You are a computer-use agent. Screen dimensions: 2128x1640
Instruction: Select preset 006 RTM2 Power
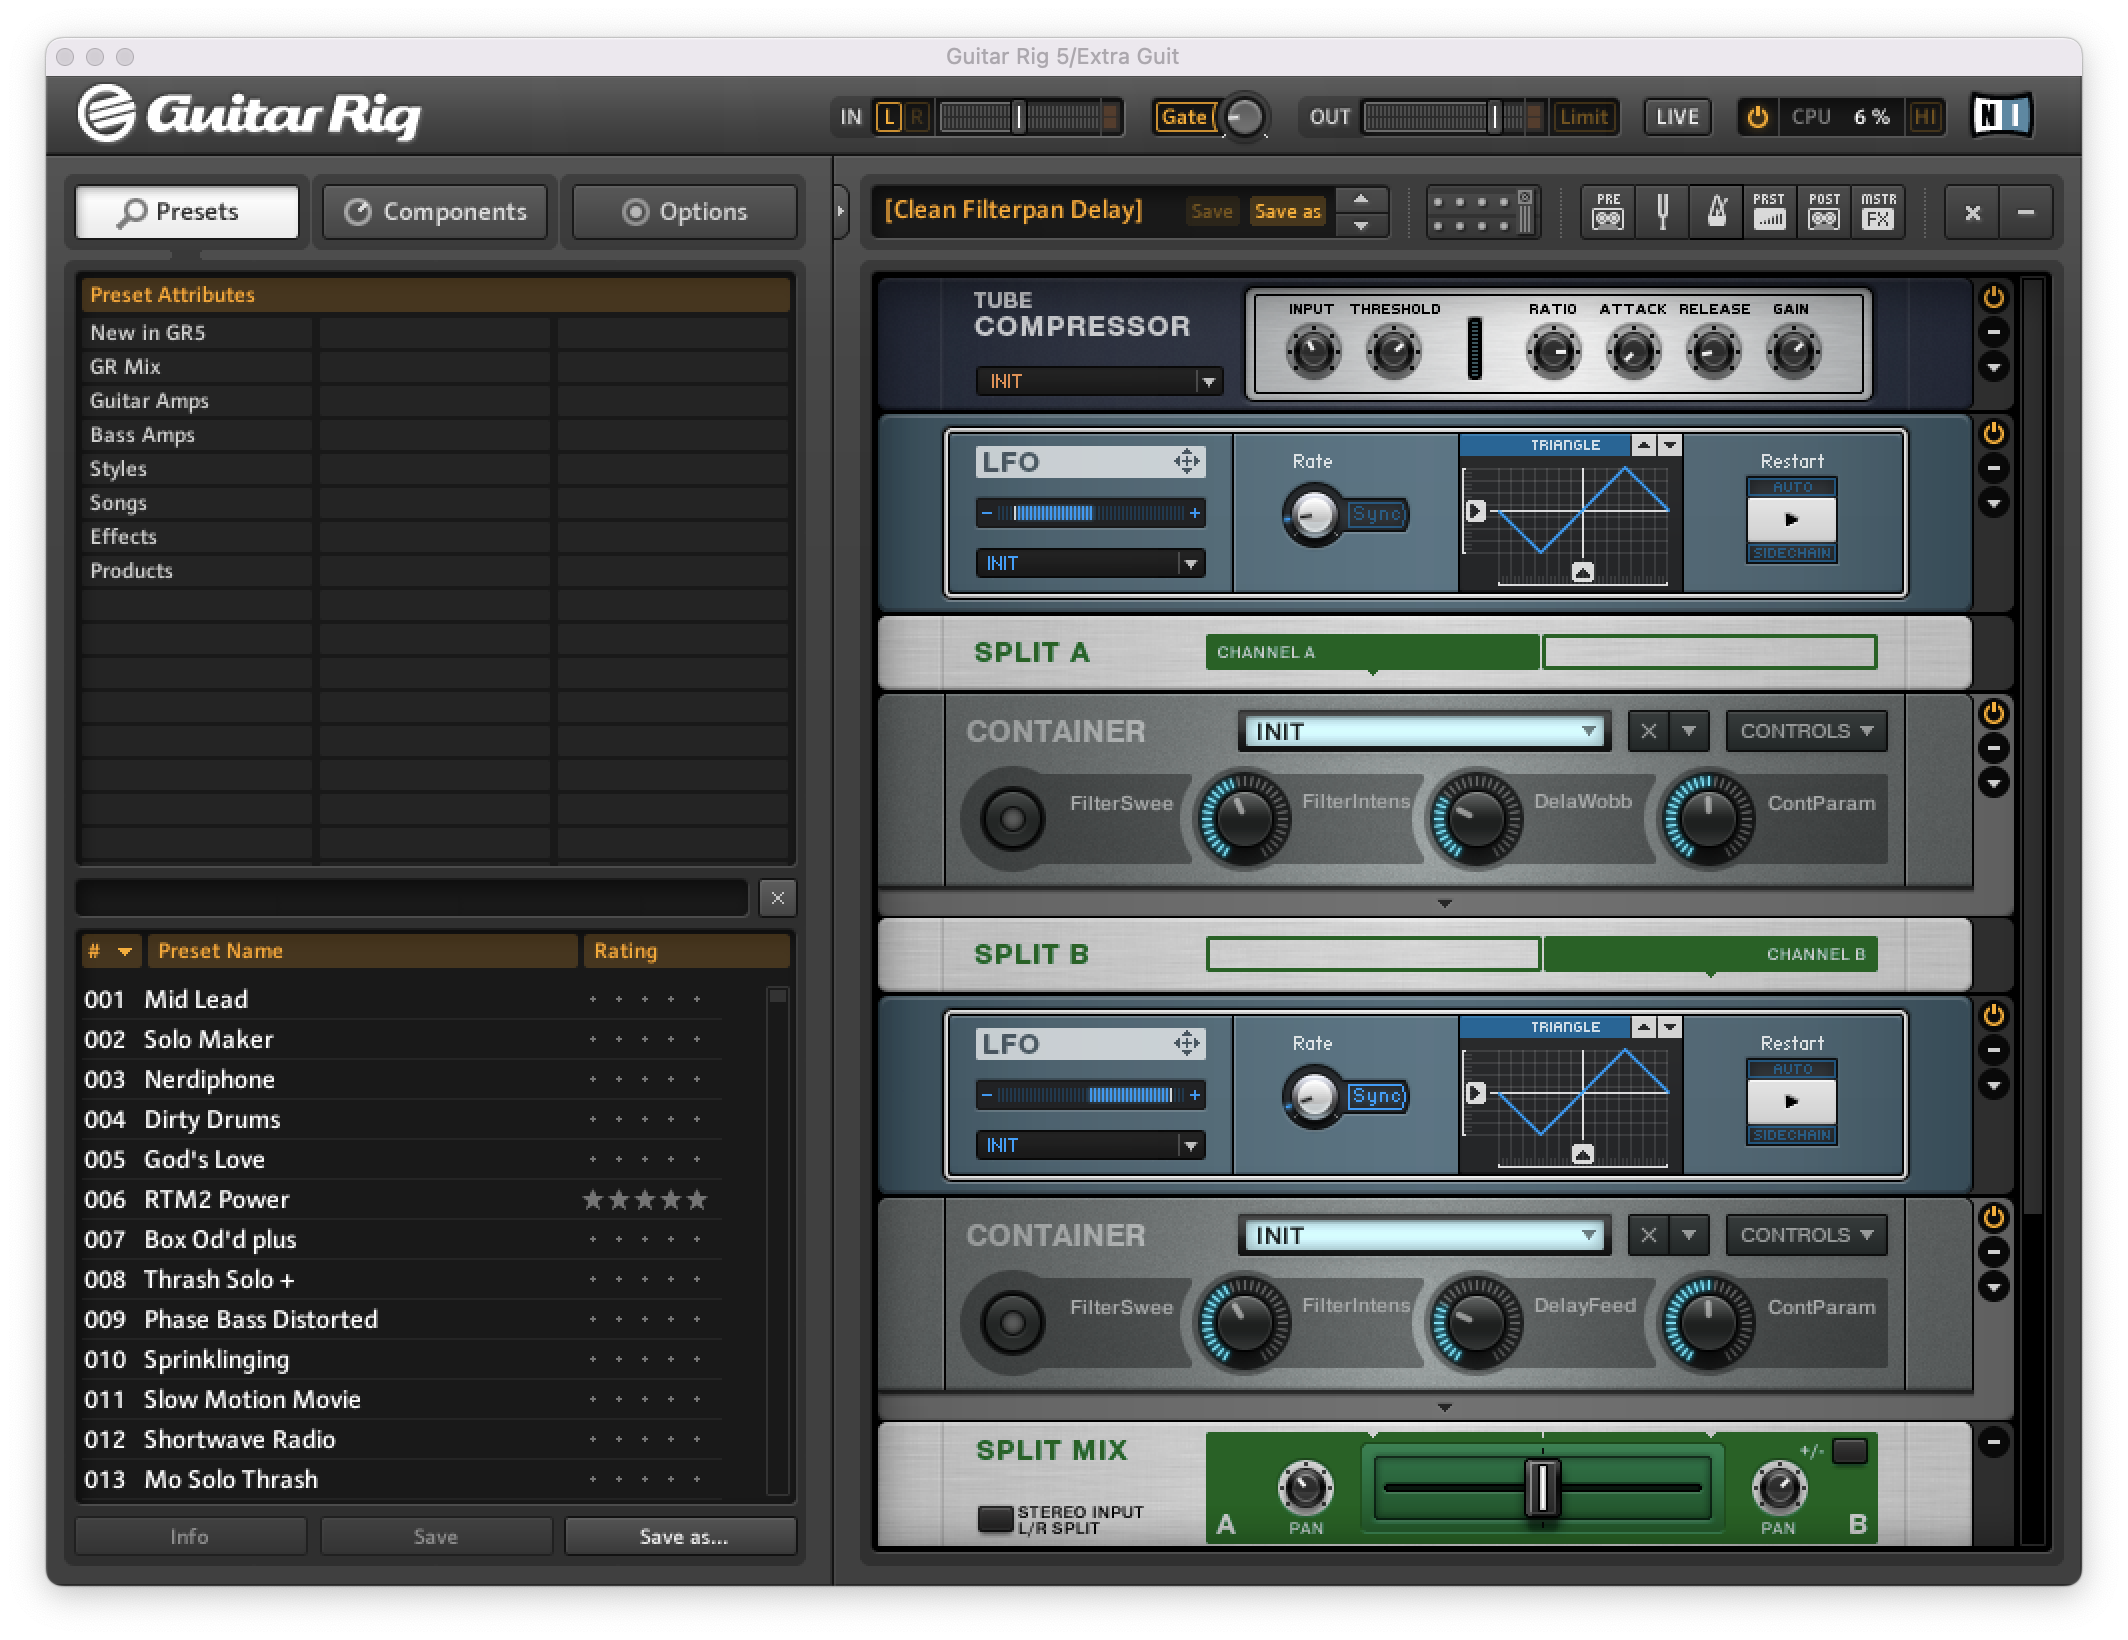402,1199
